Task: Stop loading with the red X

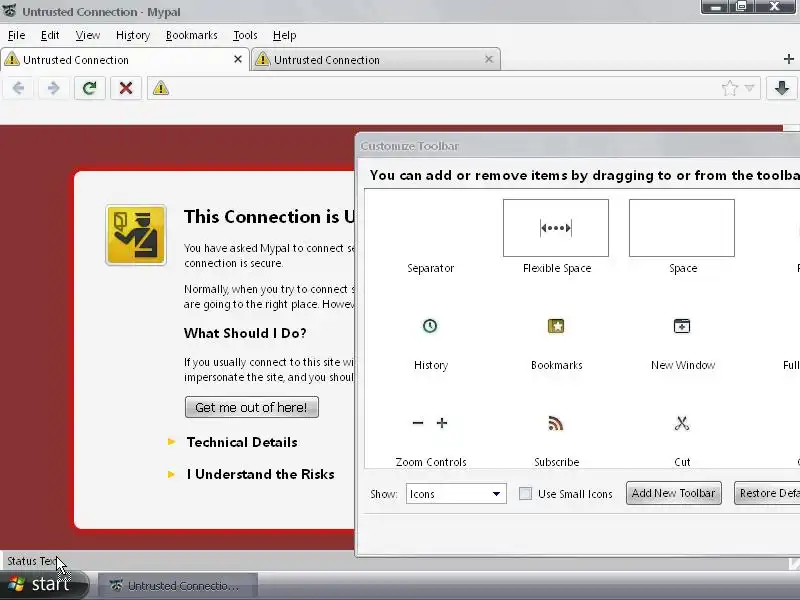Action: coord(126,88)
